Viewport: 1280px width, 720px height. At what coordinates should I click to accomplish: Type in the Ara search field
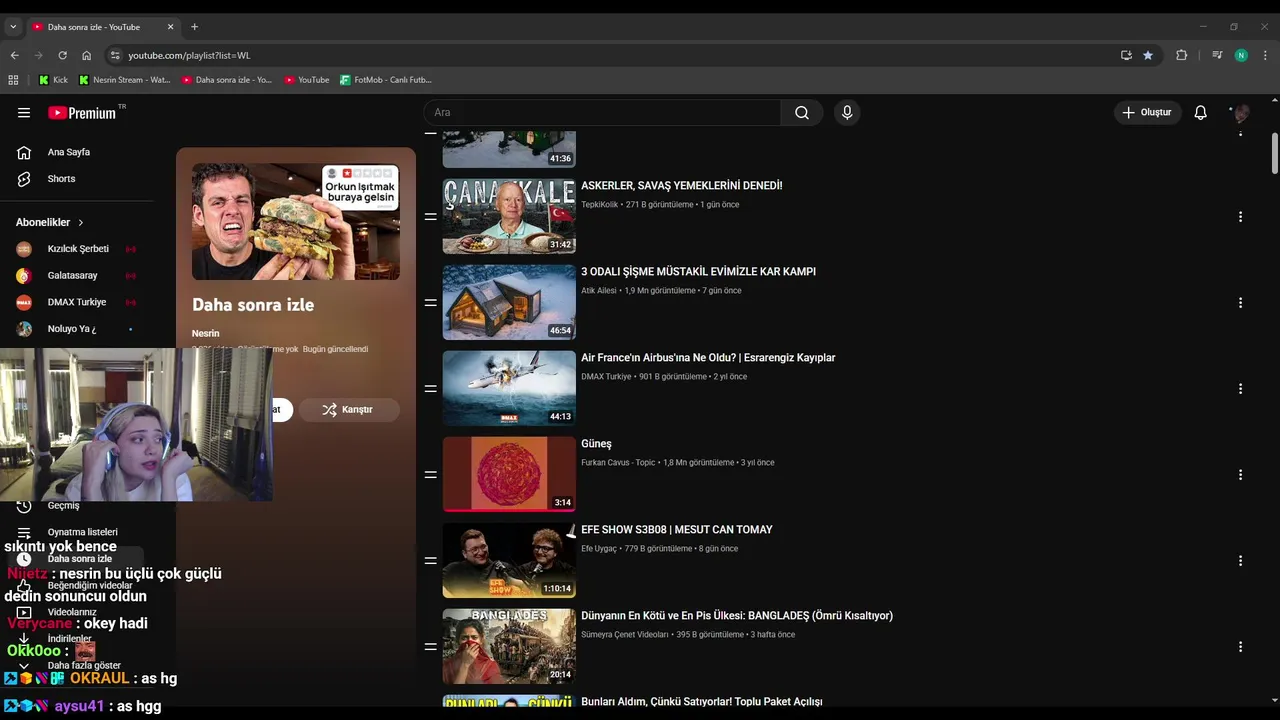[x=602, y=113]
